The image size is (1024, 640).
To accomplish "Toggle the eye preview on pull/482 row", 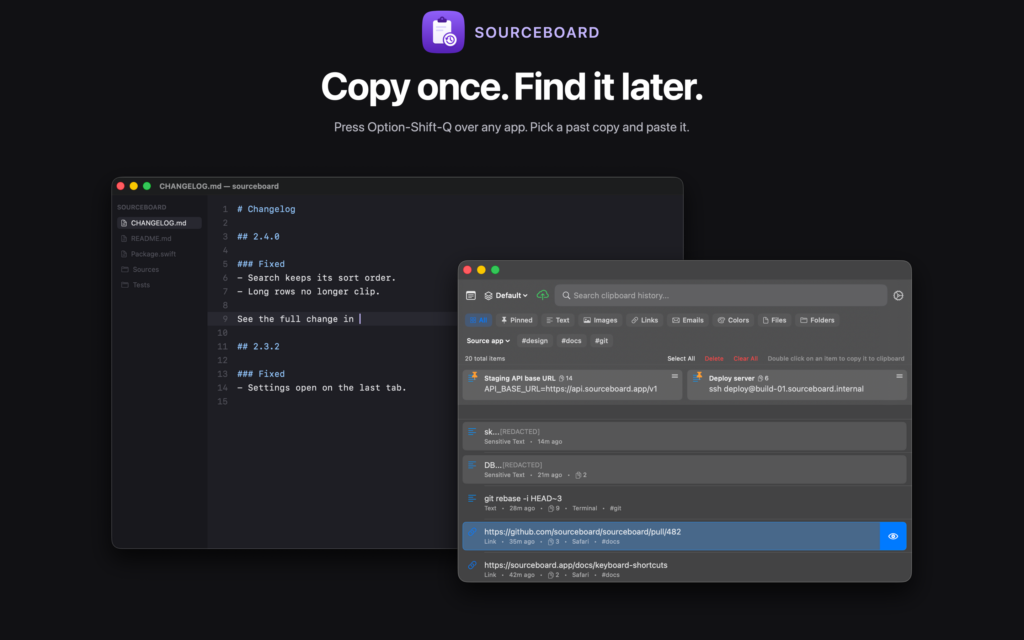I will (x=893, y=536).
